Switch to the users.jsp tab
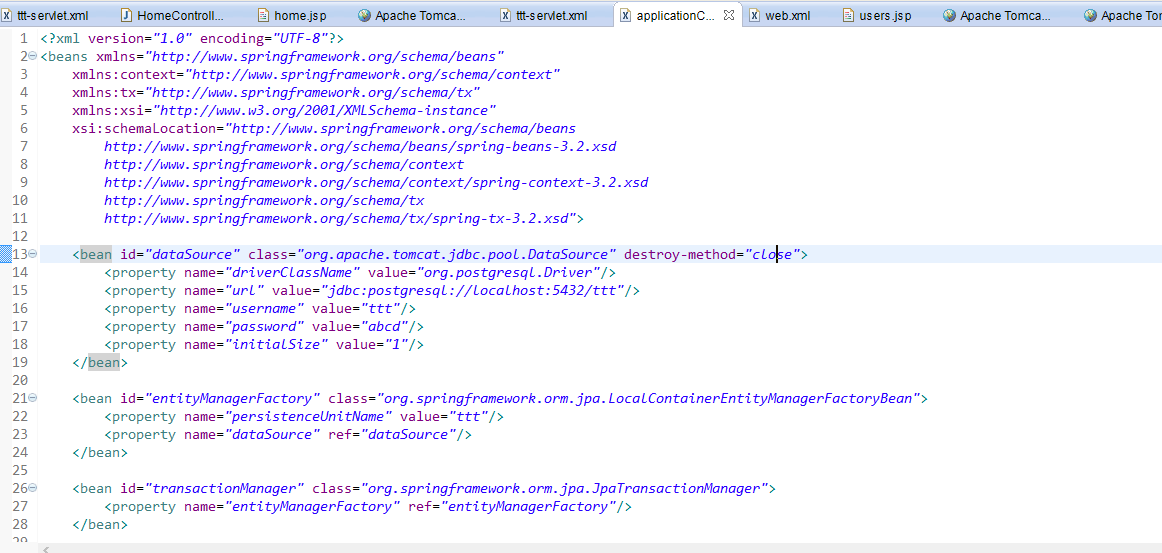The height and width of the screenshot is (553, 1162). pos(885,16)
